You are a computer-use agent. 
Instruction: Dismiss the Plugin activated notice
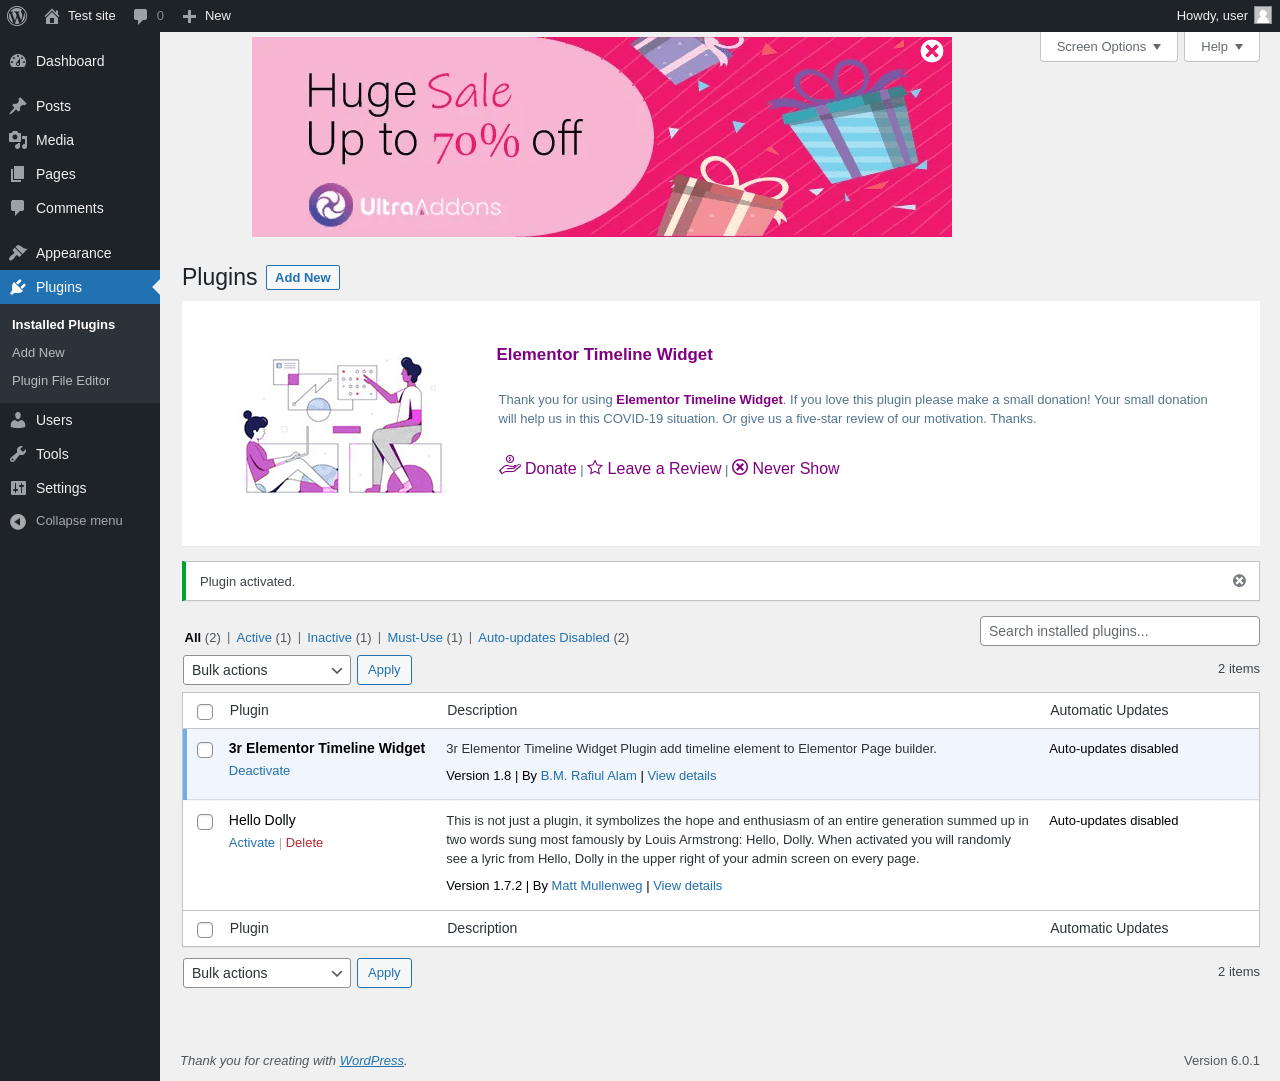(1239, 581)
